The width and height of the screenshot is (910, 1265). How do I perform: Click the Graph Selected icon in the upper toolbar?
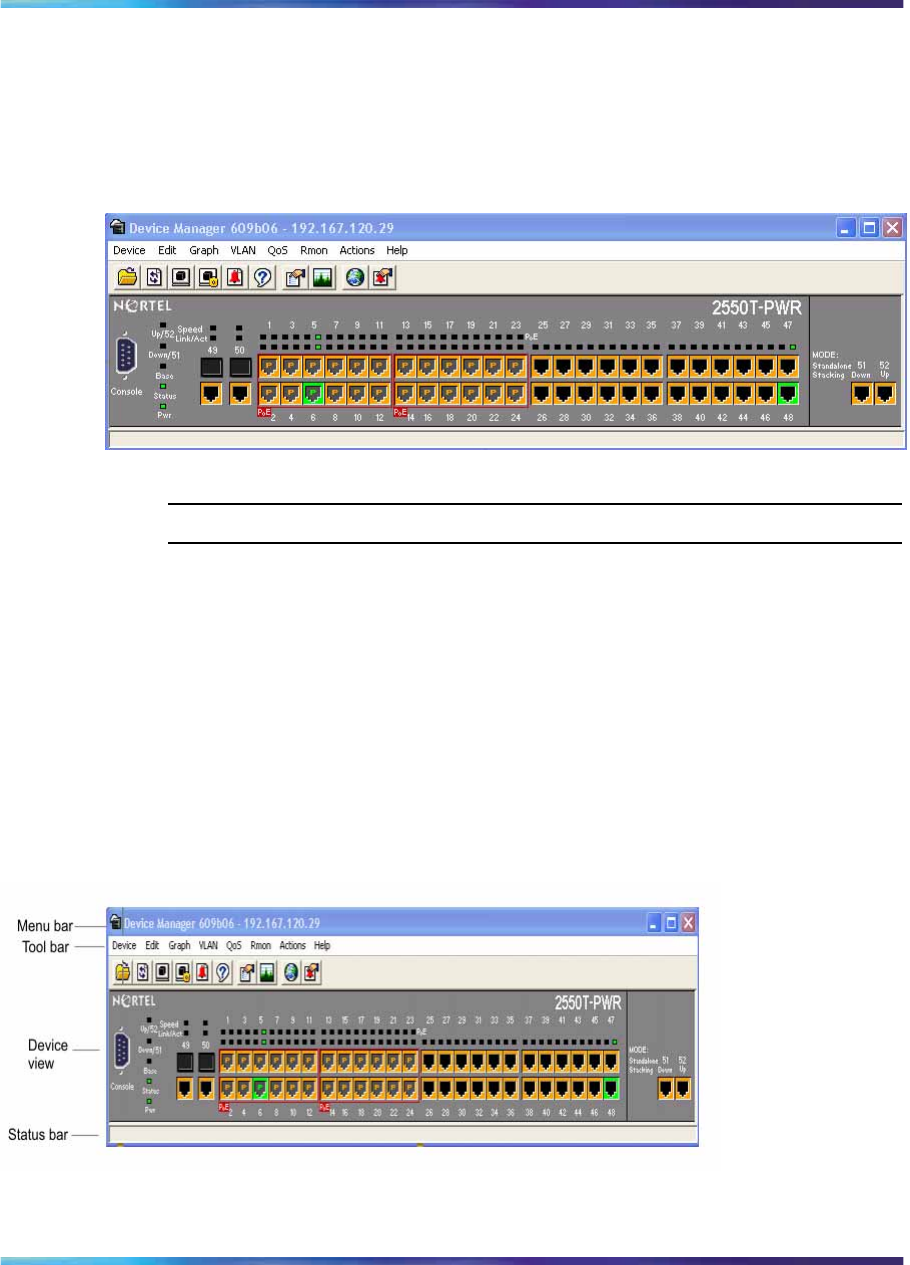point(323,279)
